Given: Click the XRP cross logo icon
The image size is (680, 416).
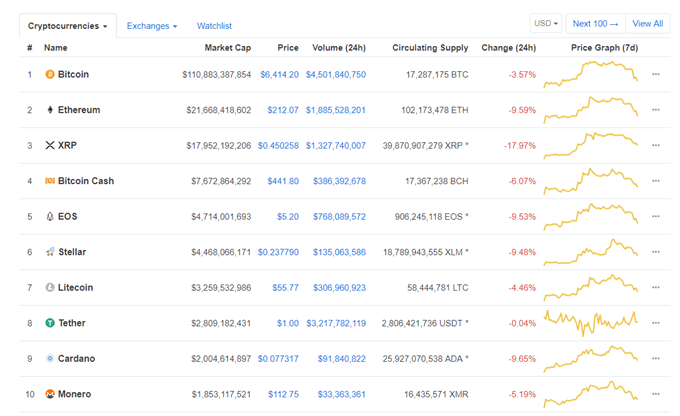Looking at the screenshot, I should click(x=50, y=145).
